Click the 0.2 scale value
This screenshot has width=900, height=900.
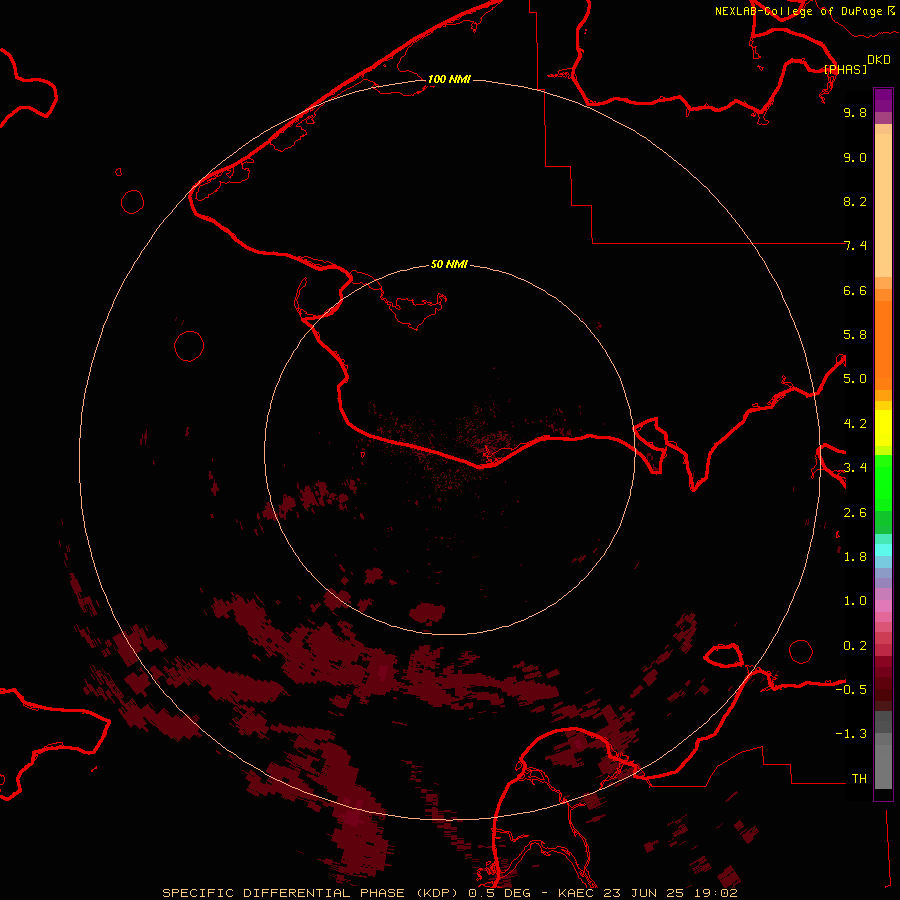coord(855,646)
